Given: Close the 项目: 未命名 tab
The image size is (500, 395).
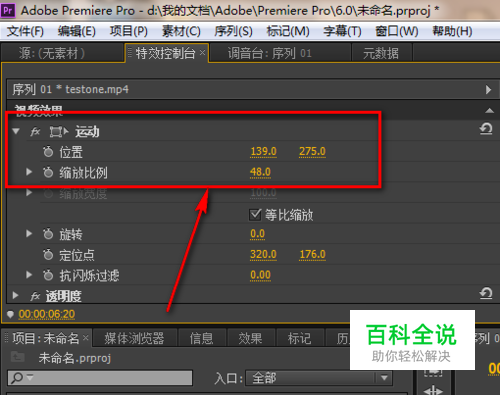Looking at the screenshot, I should (x=86, y=338).
